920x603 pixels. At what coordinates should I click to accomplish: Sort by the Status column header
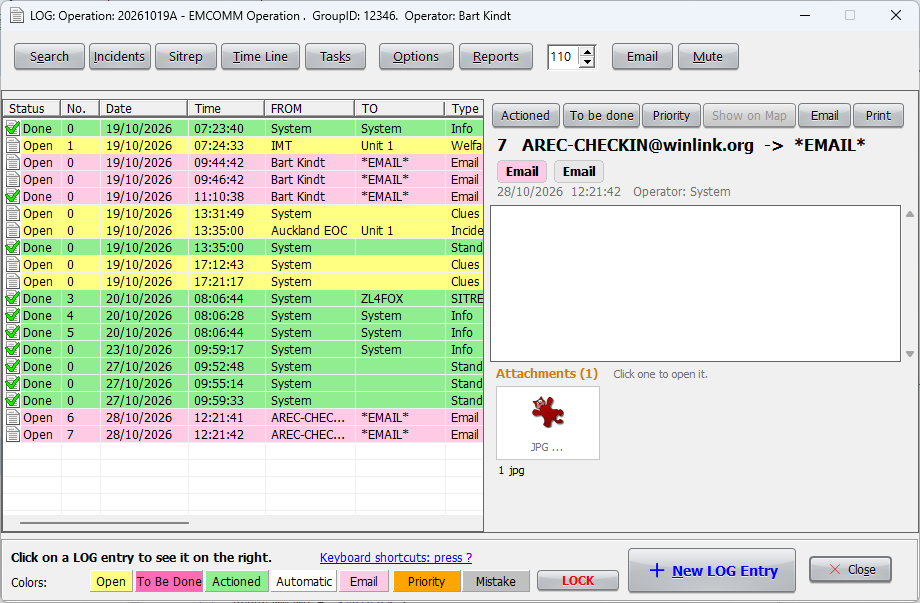click(x=32, y=109)
